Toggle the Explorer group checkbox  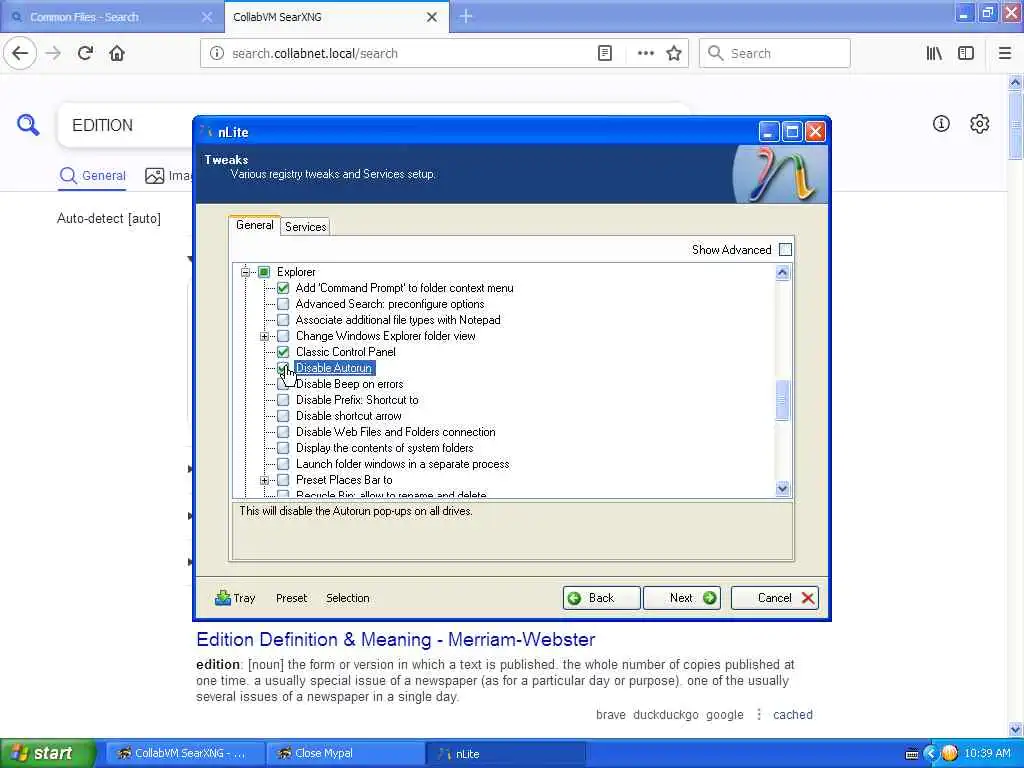pos(264,272)
